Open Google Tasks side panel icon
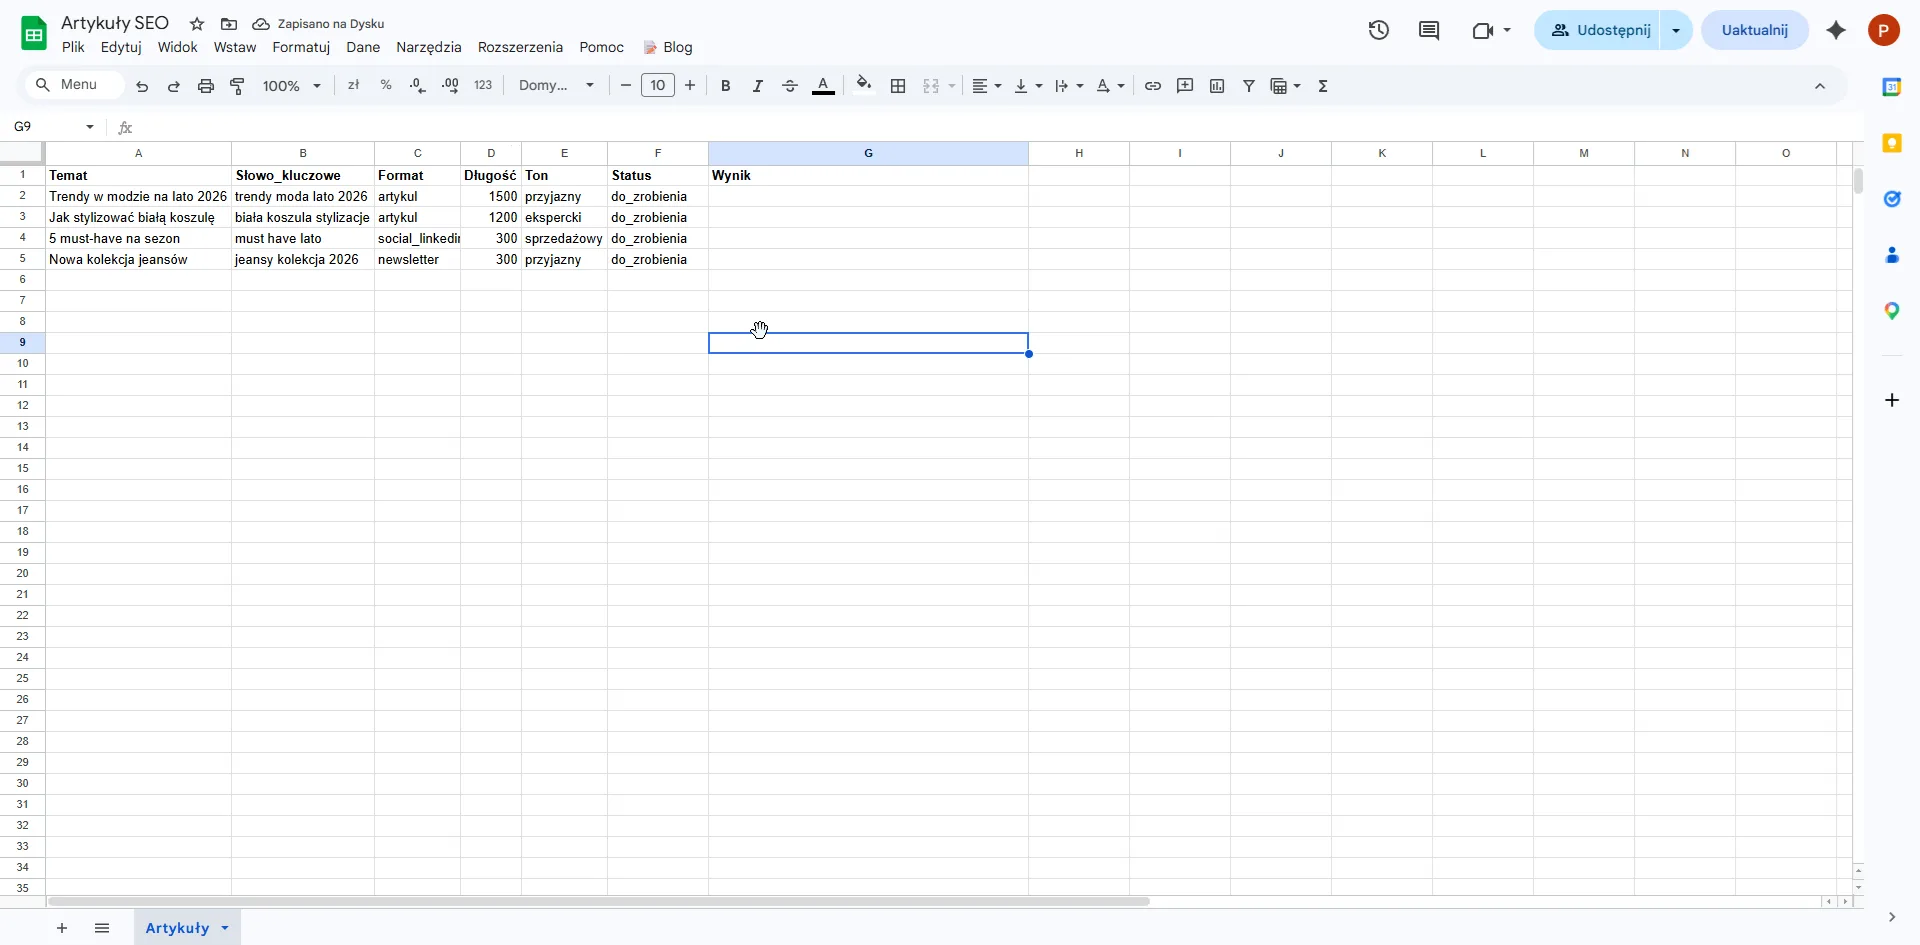Viewport: 1920px width, 945px height. pyautogui.click(x=1892, y=199)
